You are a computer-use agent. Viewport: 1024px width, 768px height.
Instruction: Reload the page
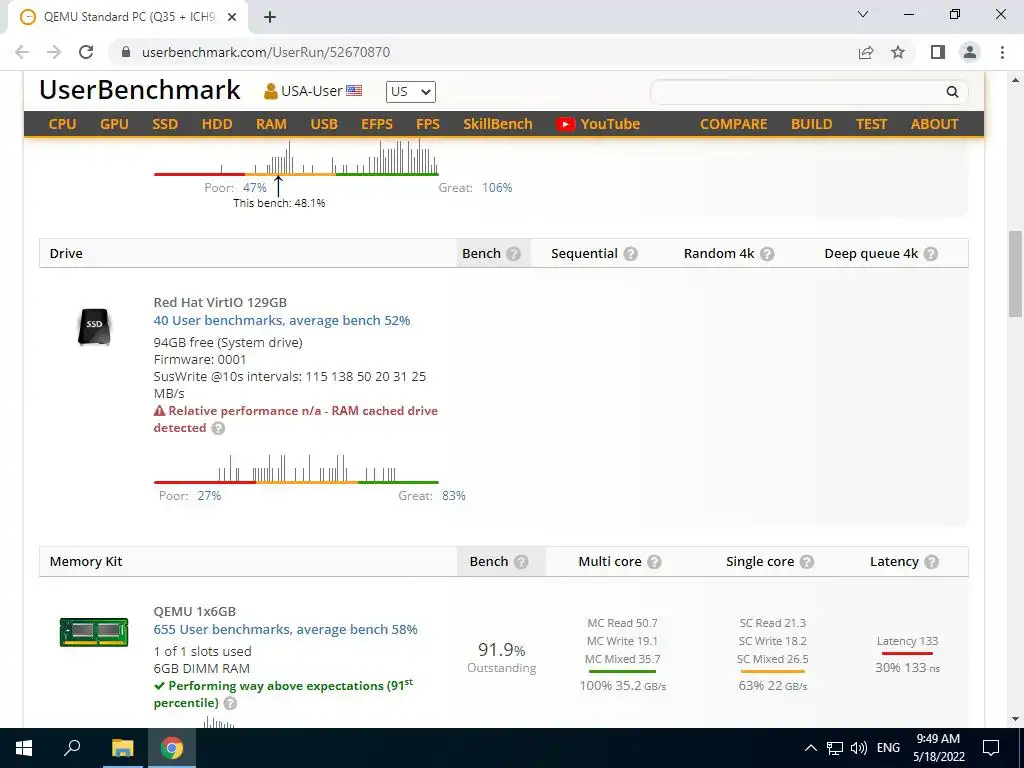click(86, 52)
